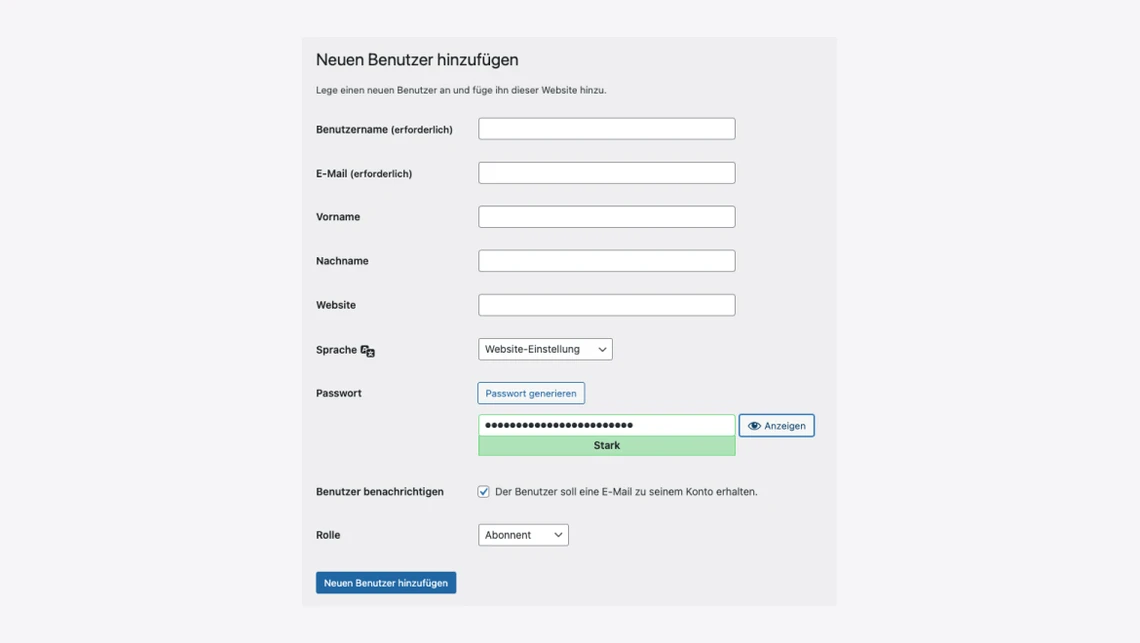This screenshot has height=643, width=1140.
Task: Expand the Rolle dropdown showing Abonnent
Action: tap(523, 535)
